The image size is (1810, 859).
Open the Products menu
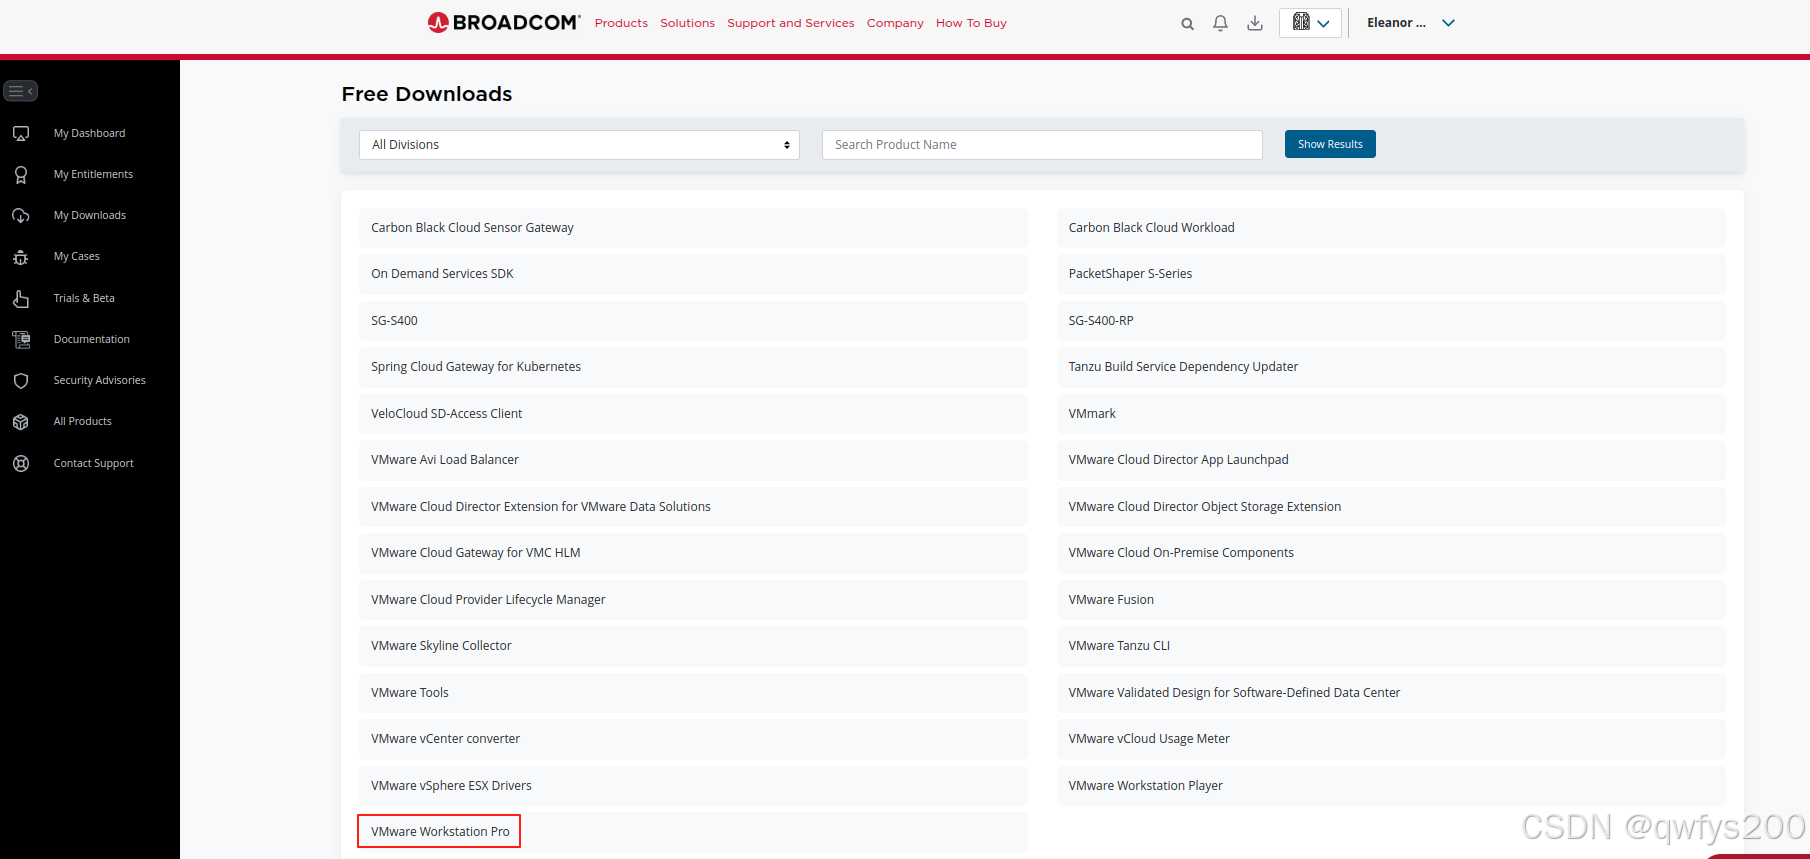[621, 23]
